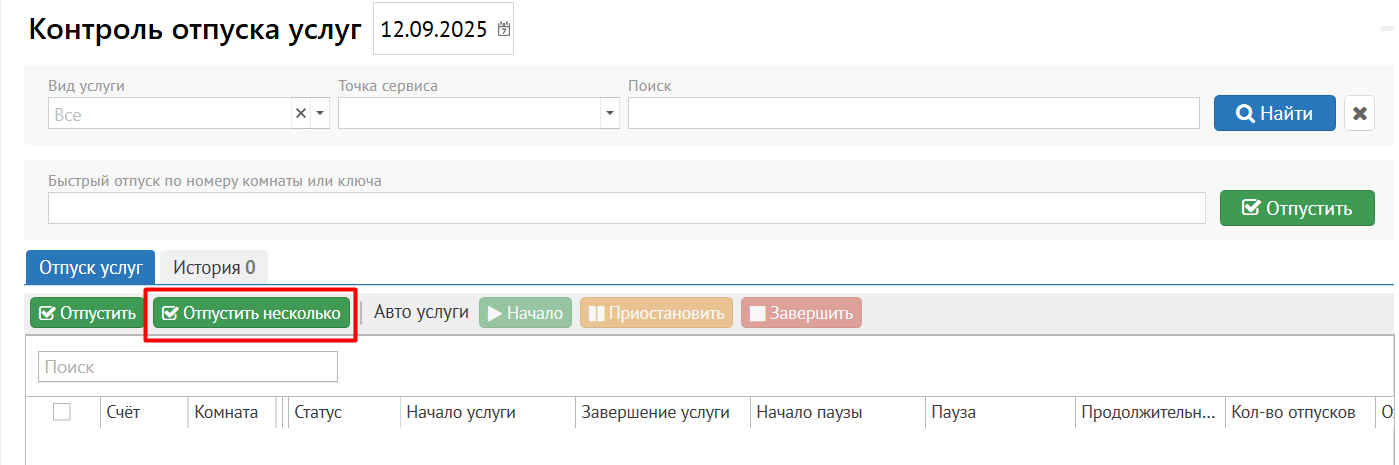Open the calendar date picker icon
This screenshot has width=1399, height=465.
point(504,30)
